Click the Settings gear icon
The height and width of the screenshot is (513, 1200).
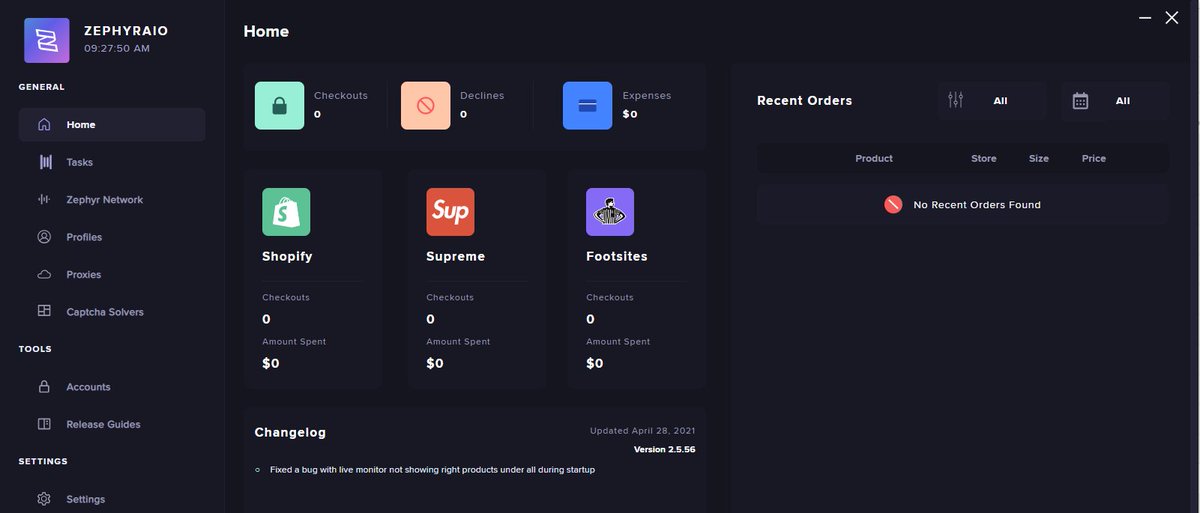(x=44, y=499)
